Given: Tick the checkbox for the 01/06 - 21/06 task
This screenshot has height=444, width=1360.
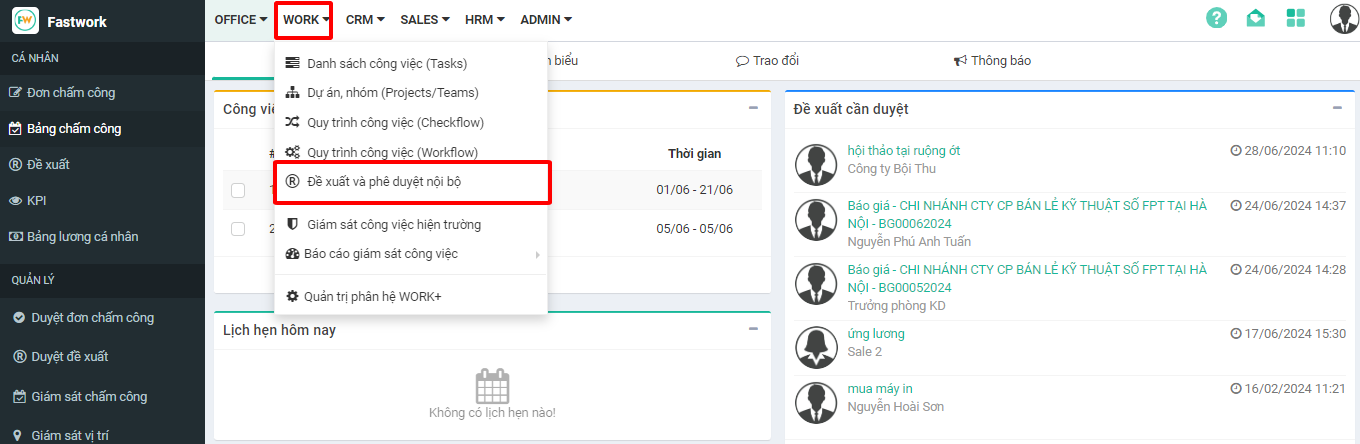Looking at the screenshot, I should click(238, 190).
